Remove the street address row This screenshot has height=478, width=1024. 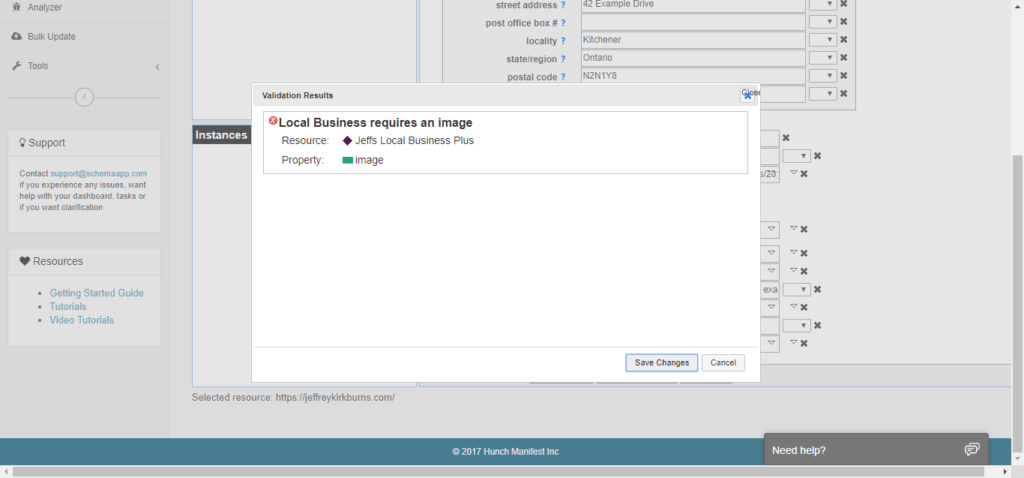pyautogui.click(x=844, y=4)
